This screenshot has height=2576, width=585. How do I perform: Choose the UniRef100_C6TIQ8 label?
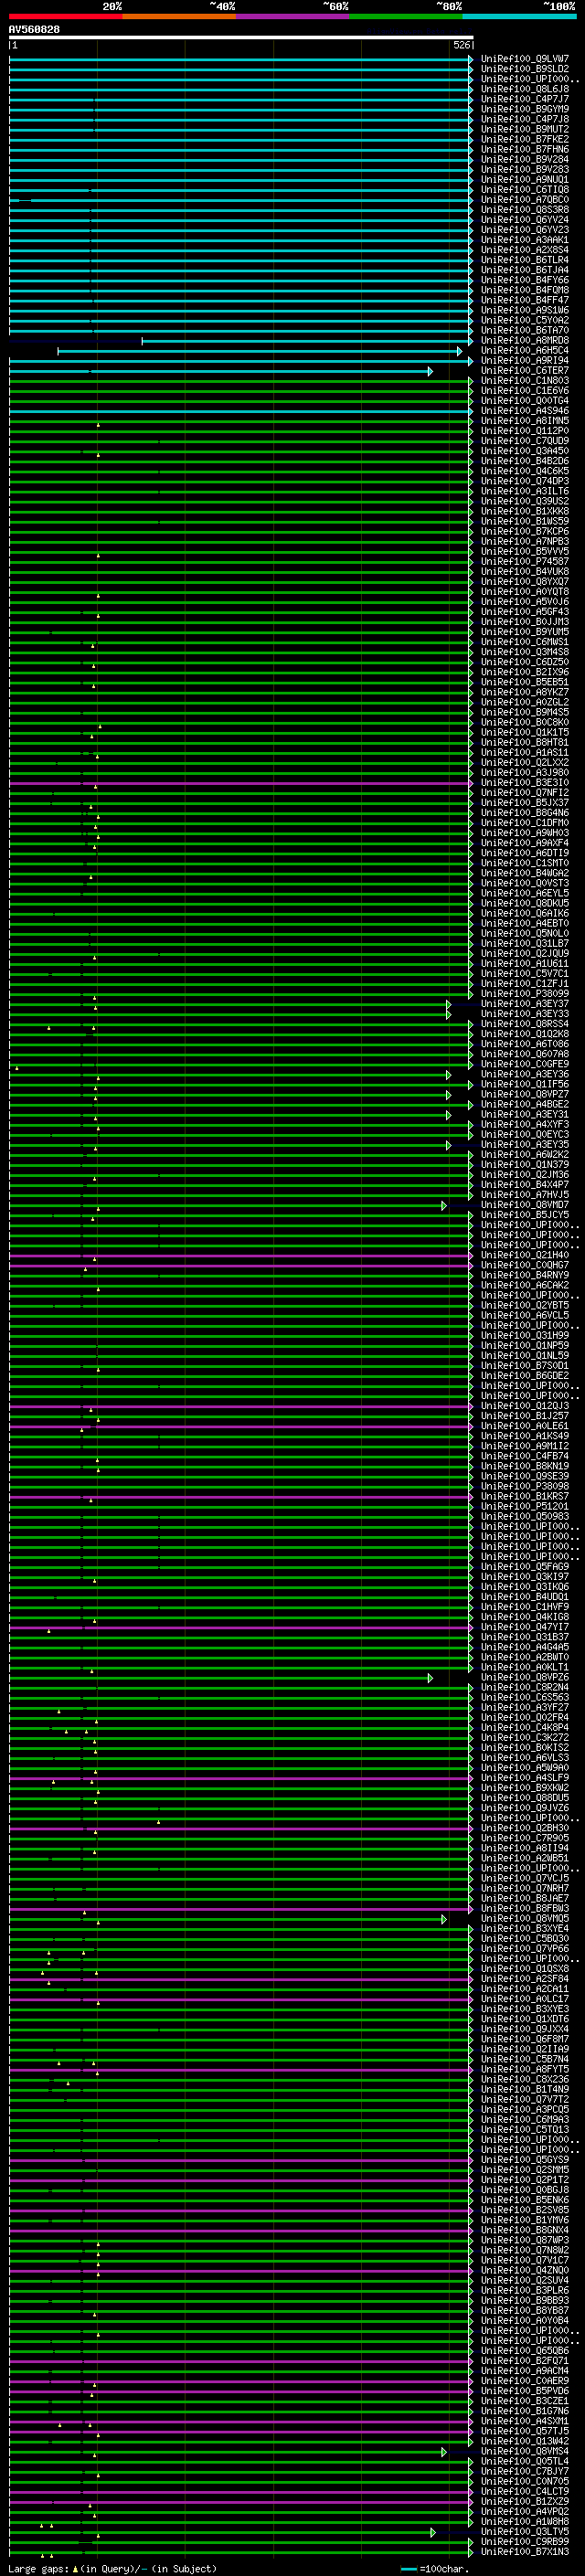[524, 190]
